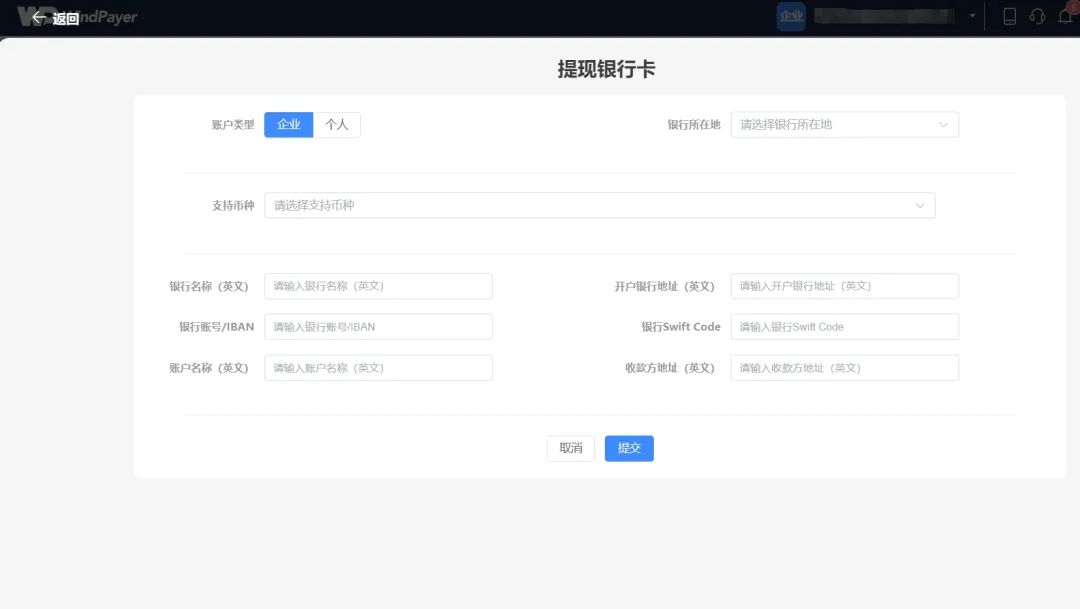Click the blue 企业 badge in the header
This screenshot has width=1080, height=609.
click(x=791, y=16)
